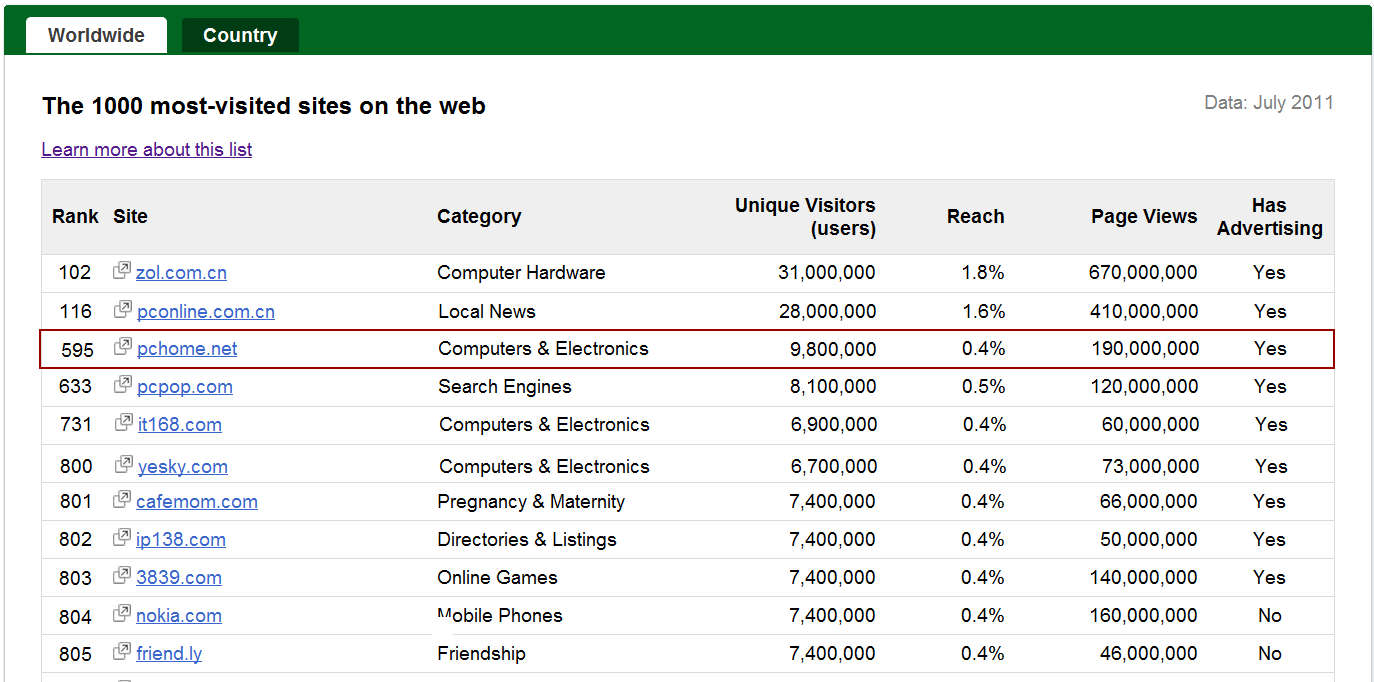Click the Rank column header

(x=76, y=217)
